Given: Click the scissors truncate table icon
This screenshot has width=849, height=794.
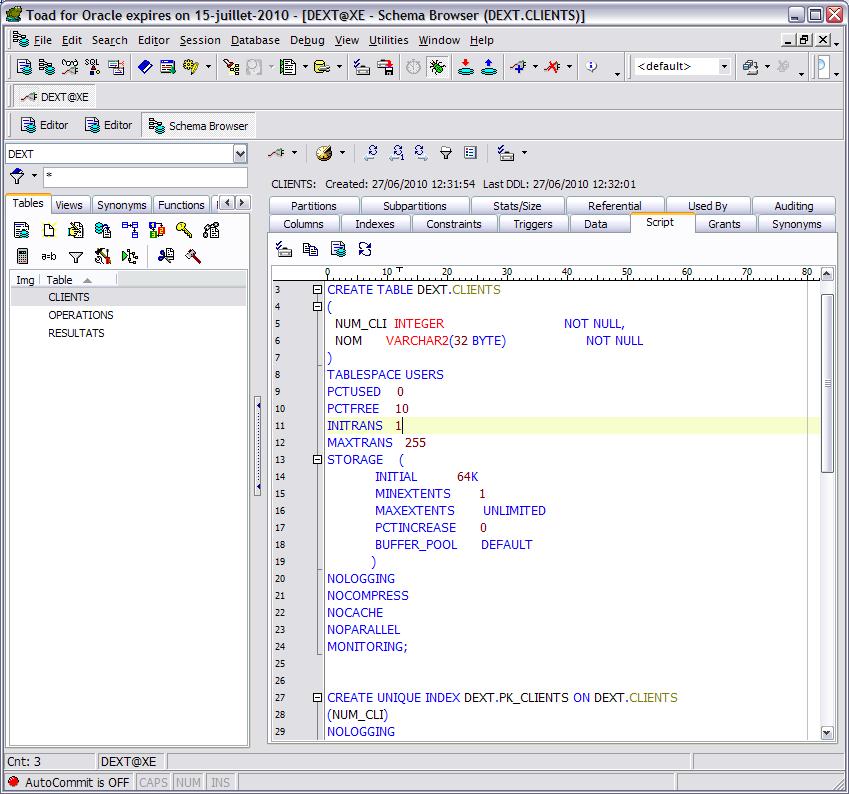Looking at the screenshot, I should coord(166,256).
